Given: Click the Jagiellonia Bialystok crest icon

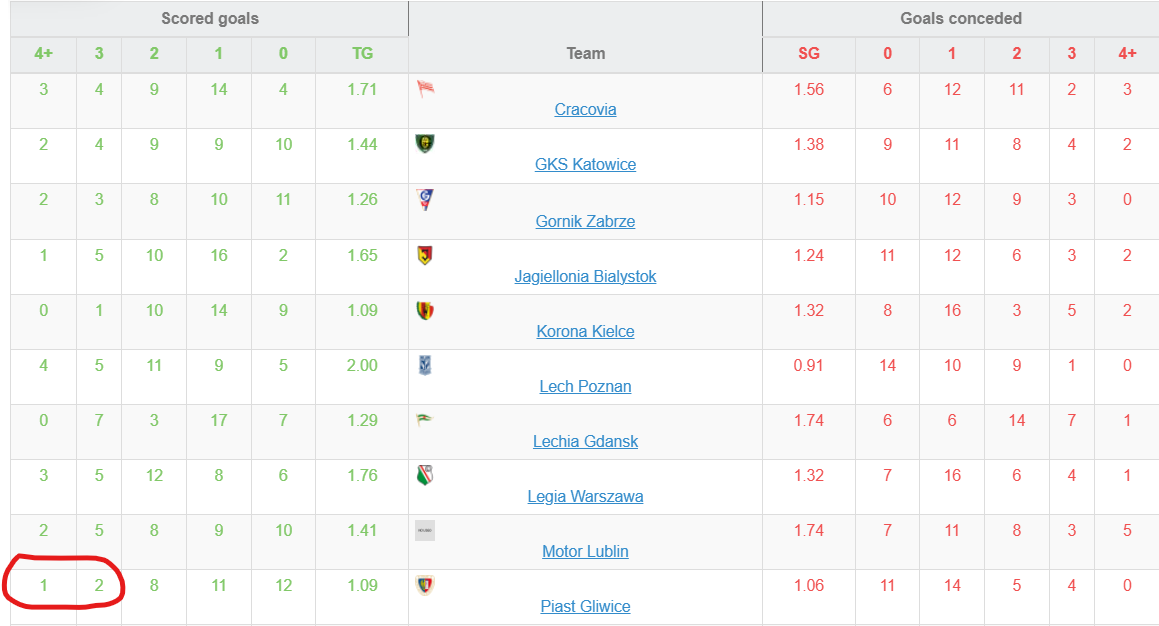Looking at the screenshot, I should tap(425, 255).
